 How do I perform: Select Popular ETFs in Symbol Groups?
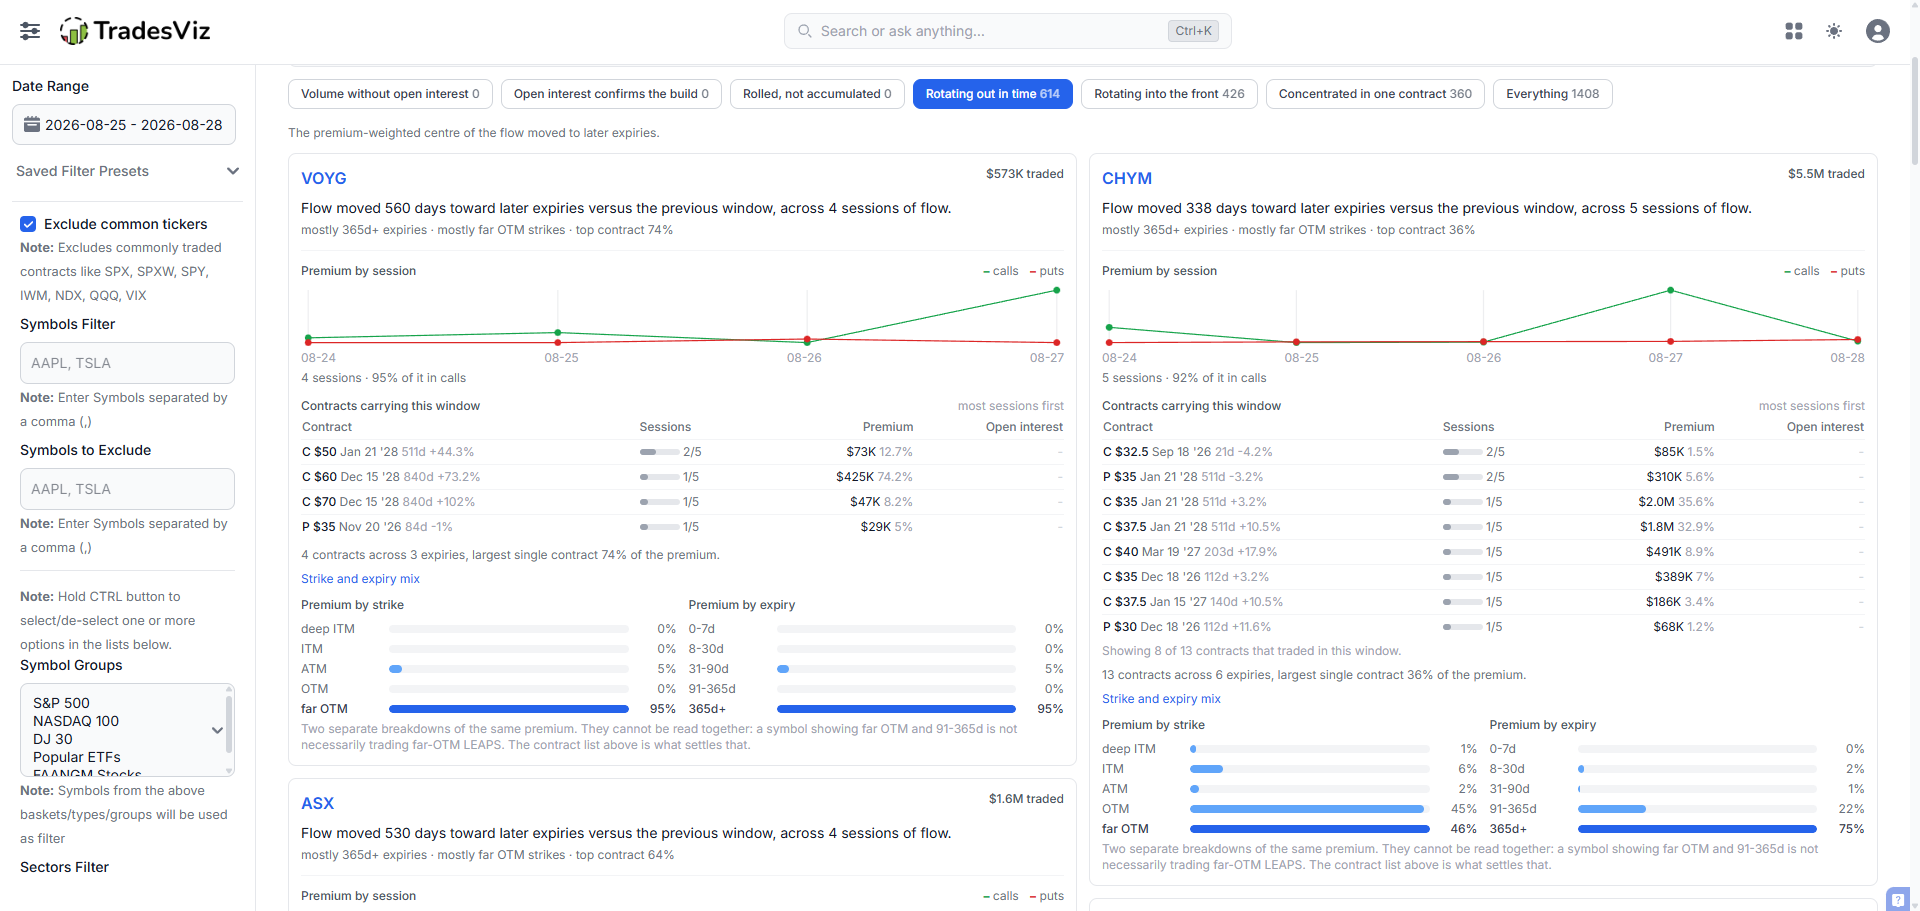[x=77, y=757]
